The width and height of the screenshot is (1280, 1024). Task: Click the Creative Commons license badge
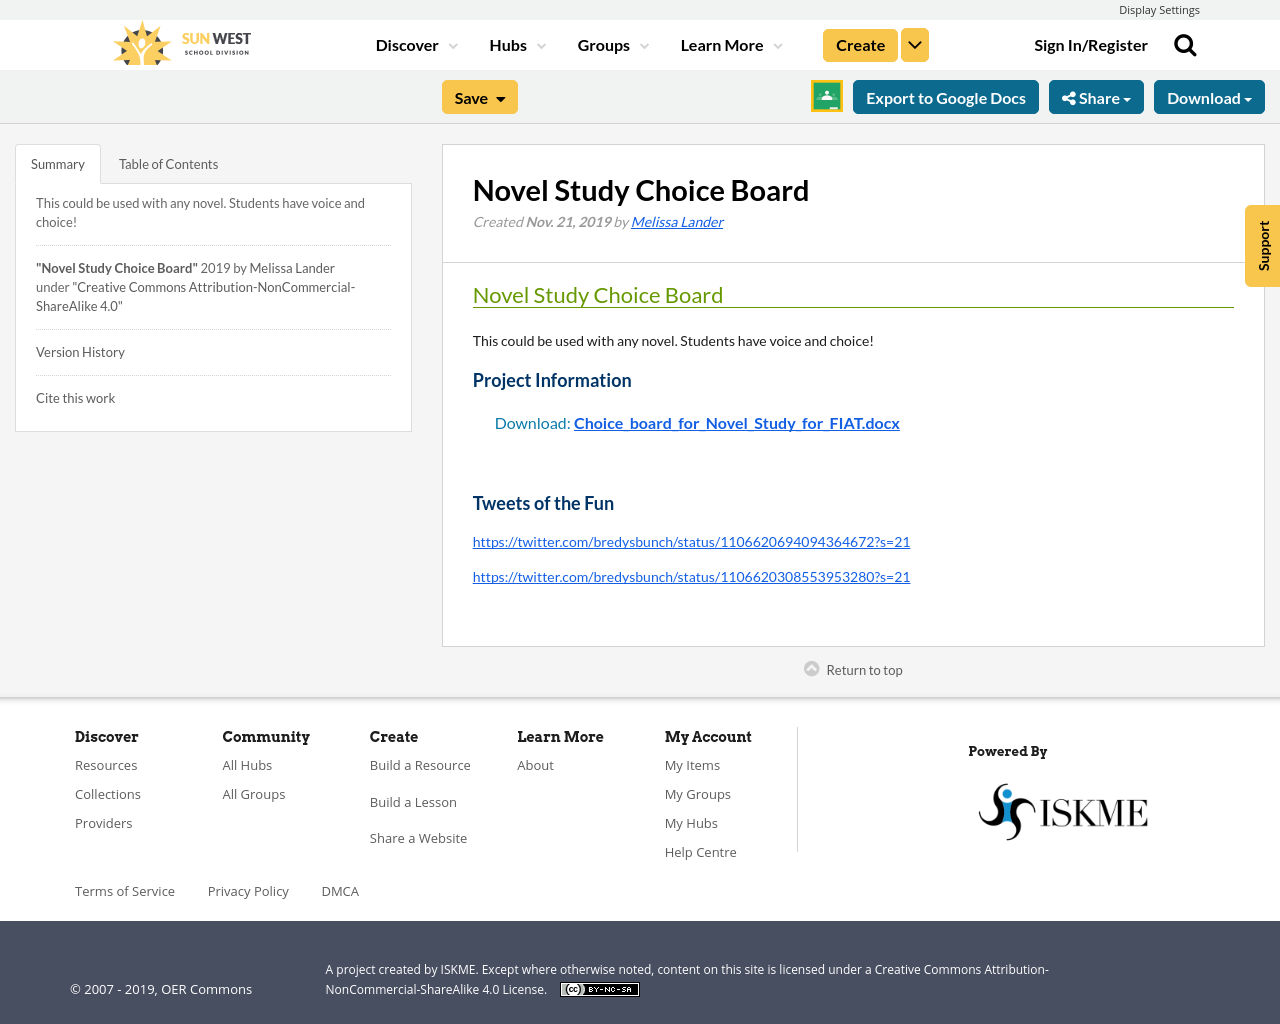pos(599,989)
